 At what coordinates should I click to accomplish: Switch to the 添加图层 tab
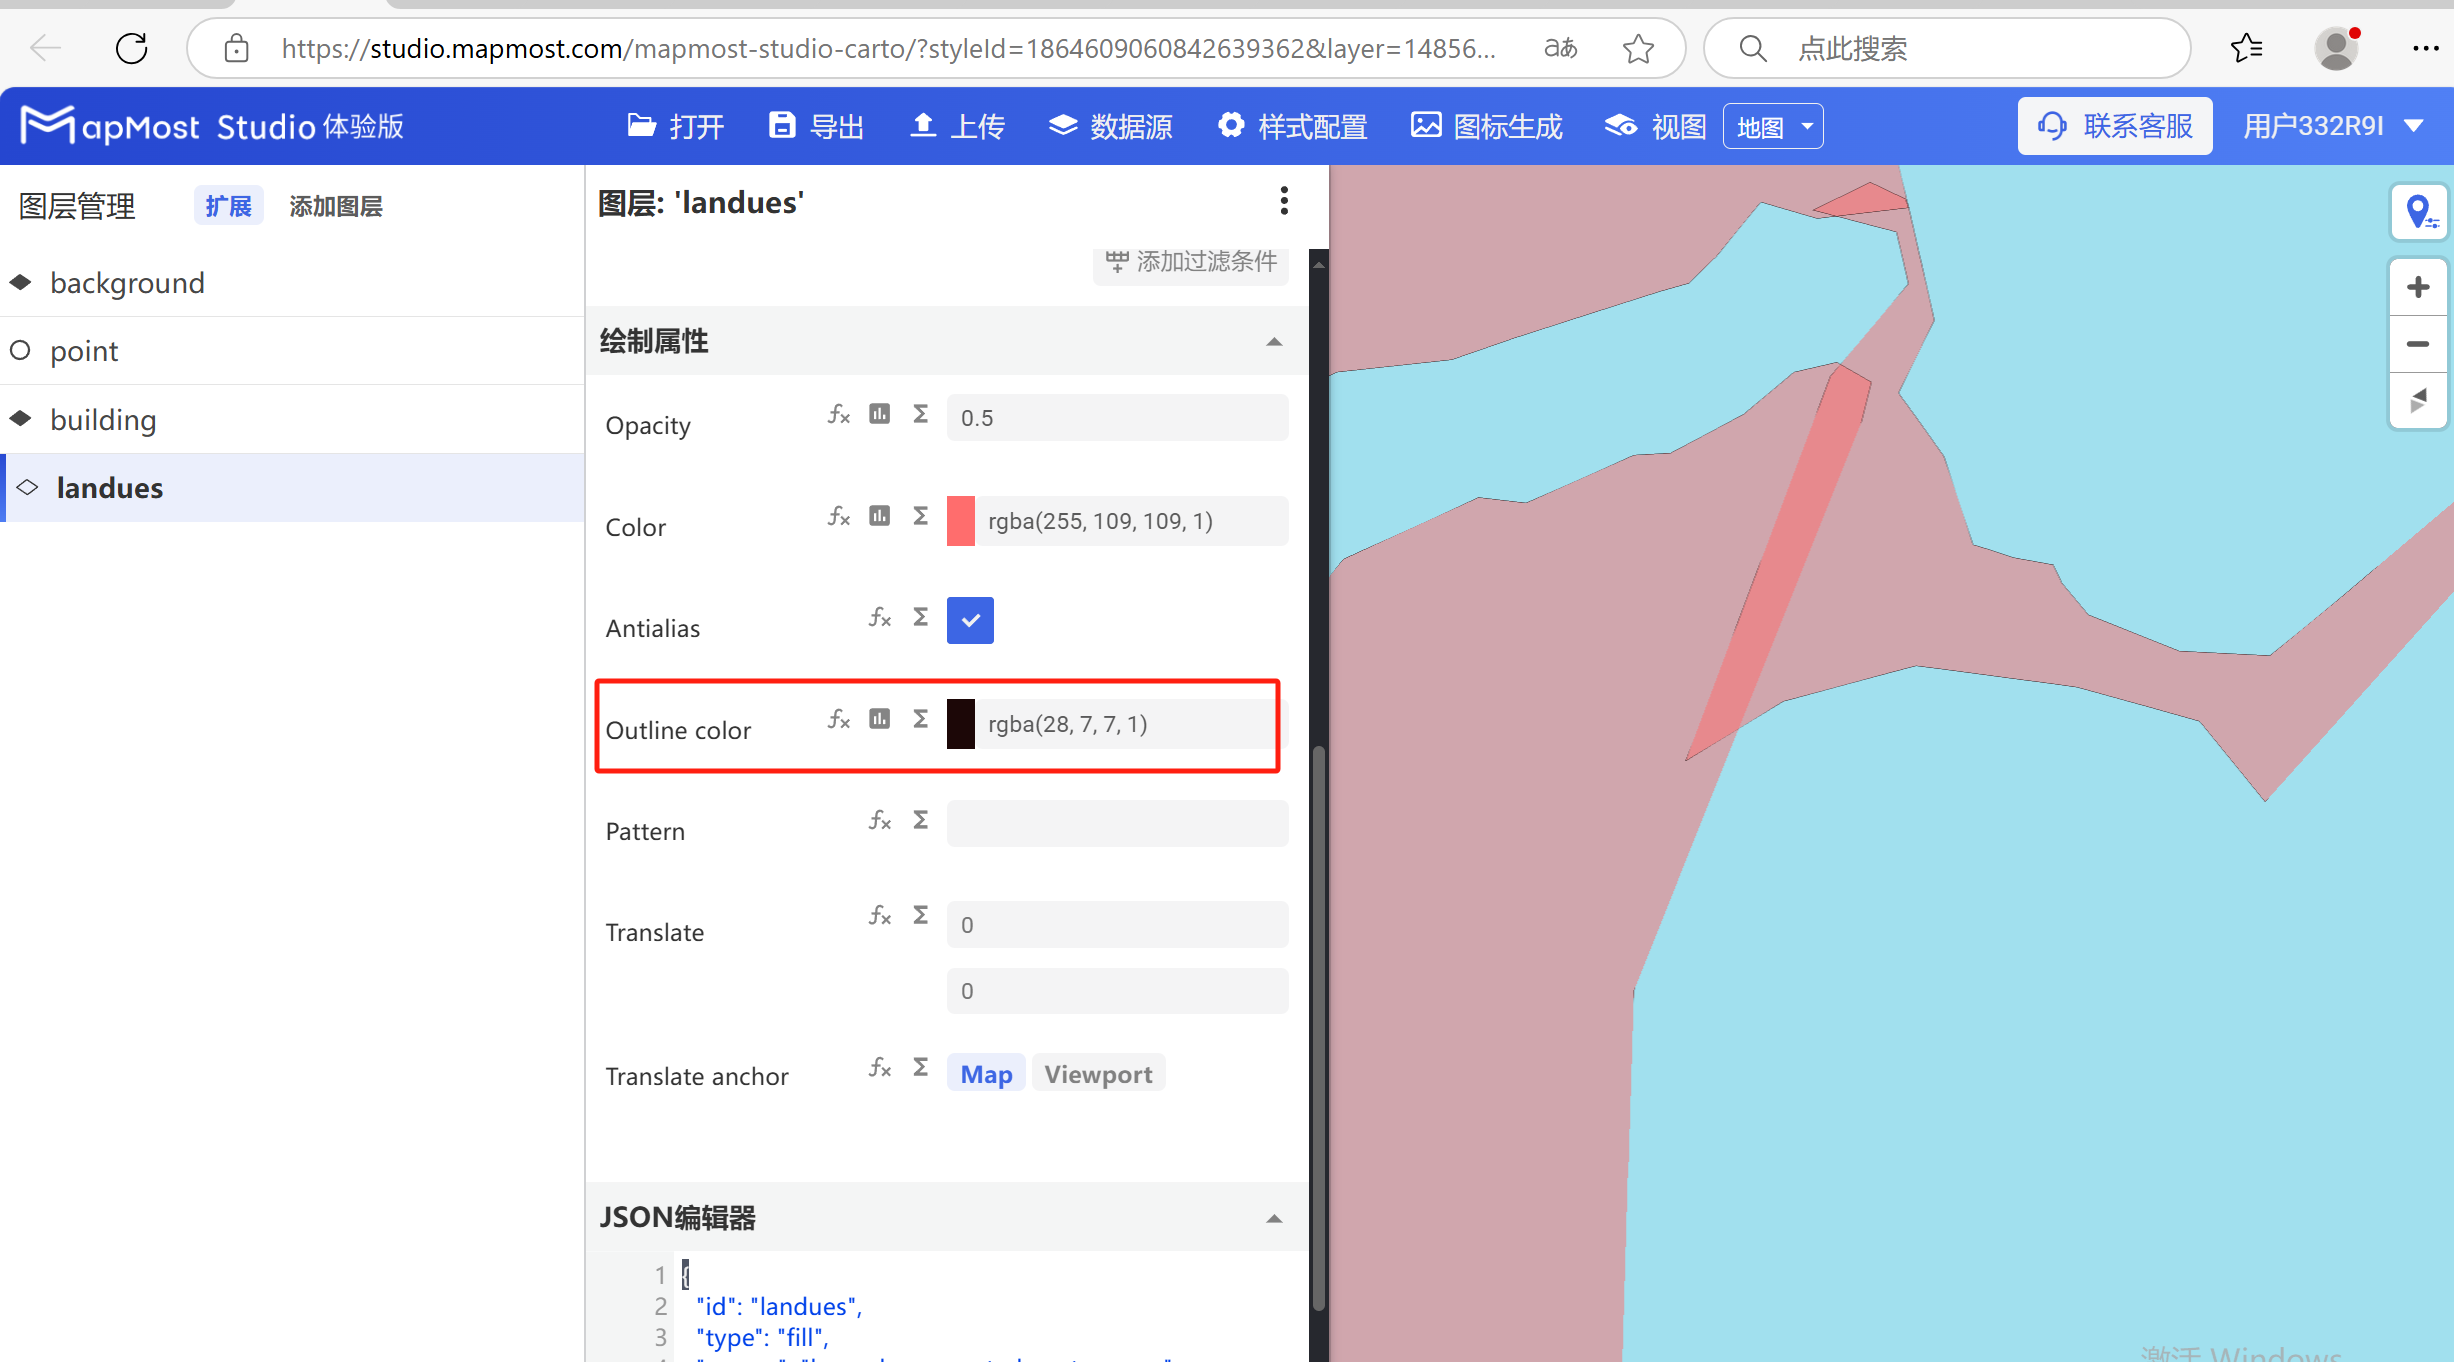tap(336, 205)
